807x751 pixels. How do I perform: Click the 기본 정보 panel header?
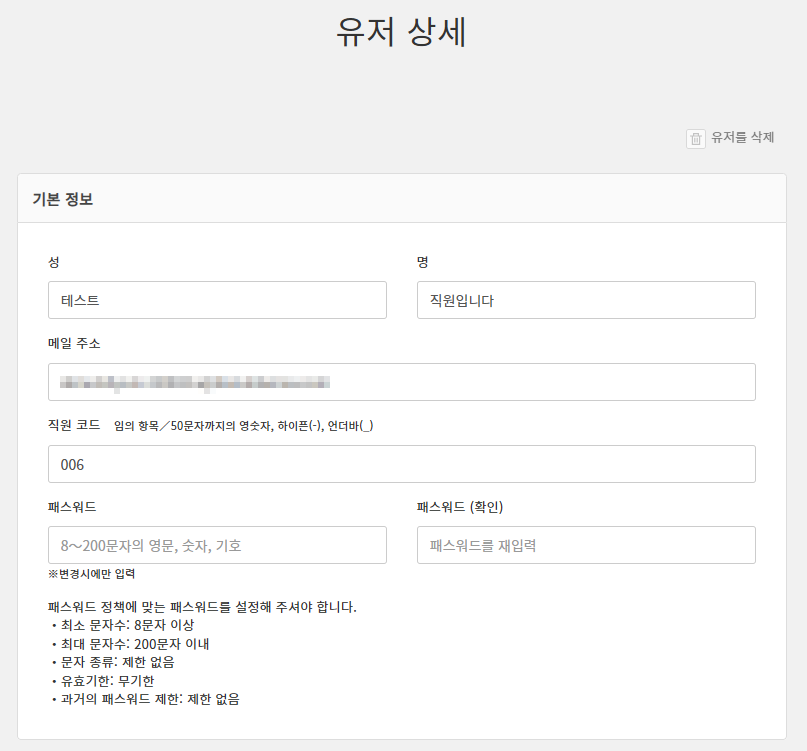point(63,199)
